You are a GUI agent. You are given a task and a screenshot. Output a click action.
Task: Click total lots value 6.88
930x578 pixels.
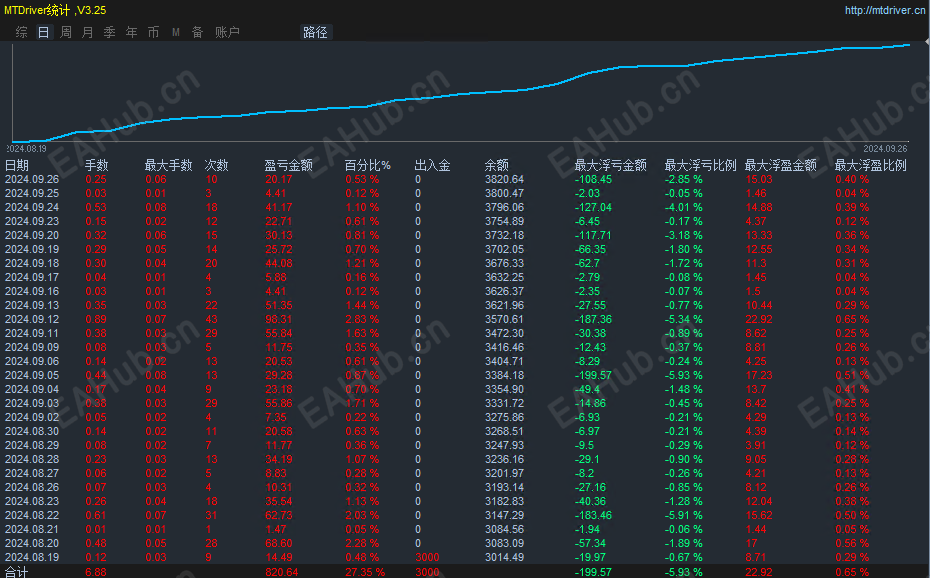point(95,572)
